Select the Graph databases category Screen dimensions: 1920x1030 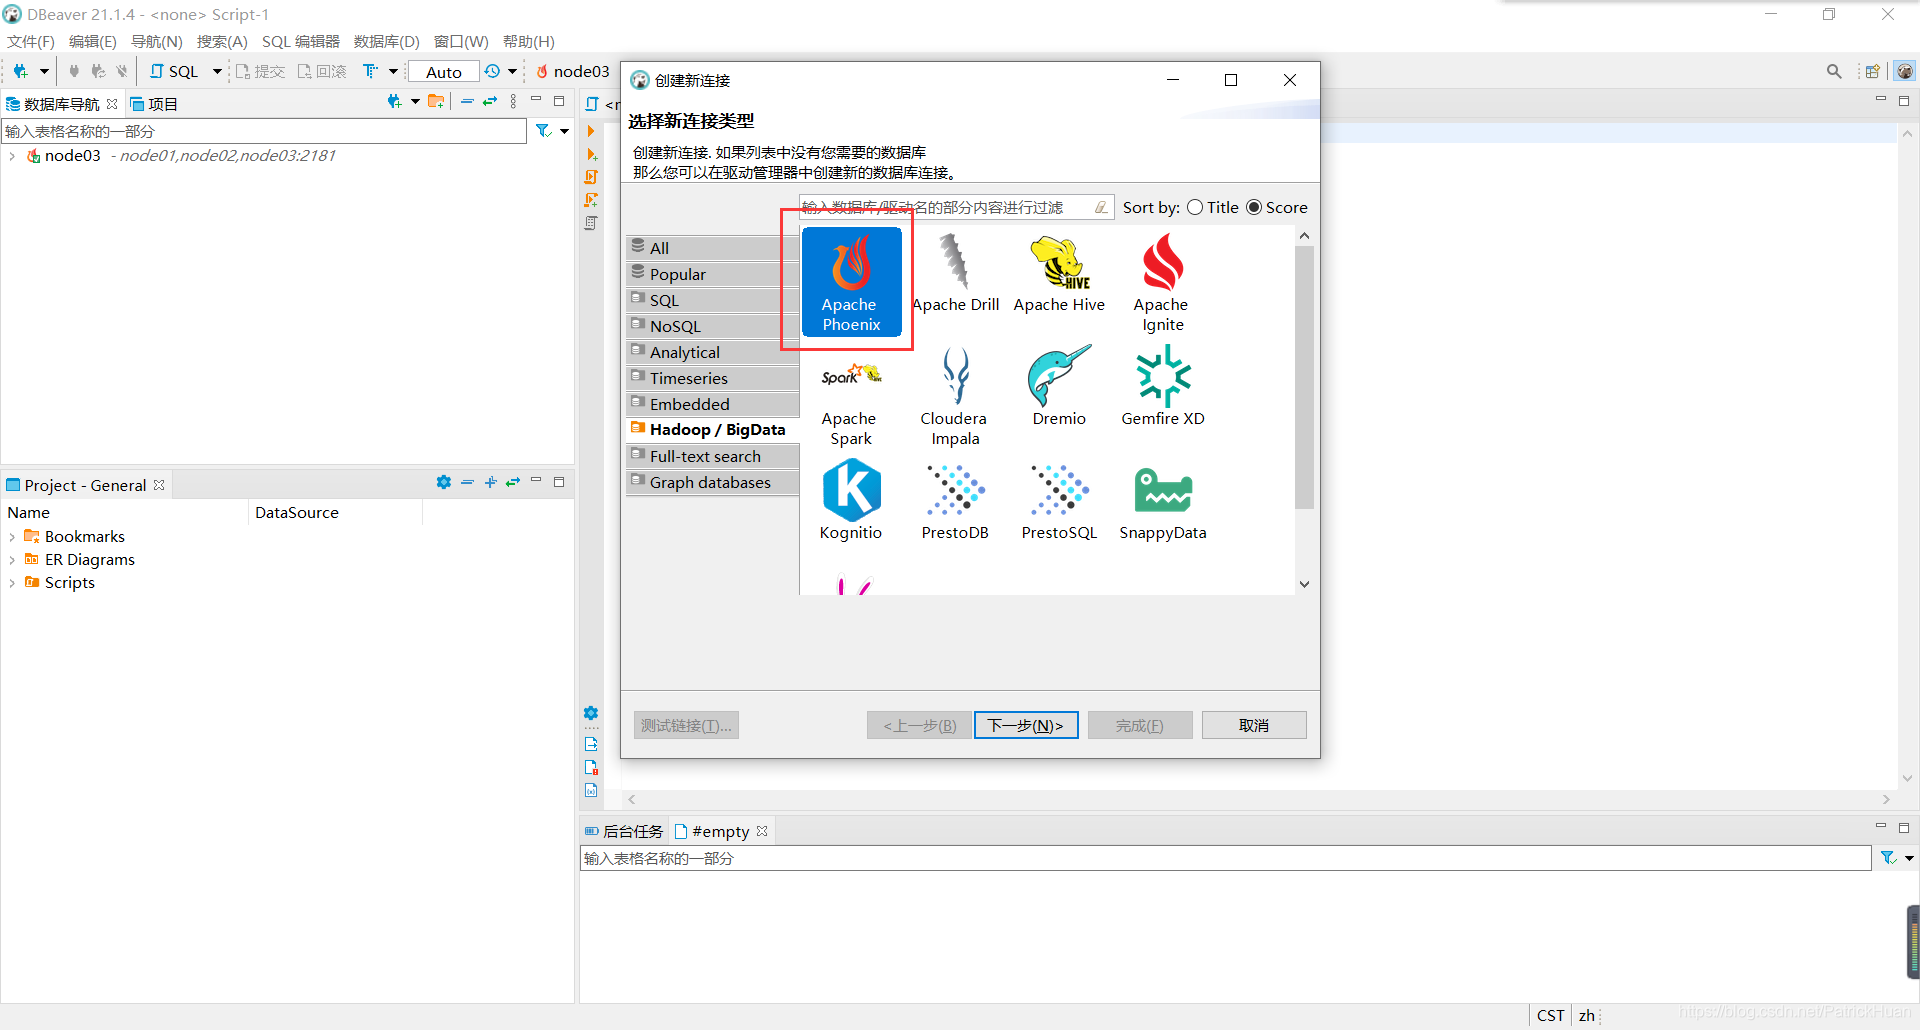(x=714, y=482)
